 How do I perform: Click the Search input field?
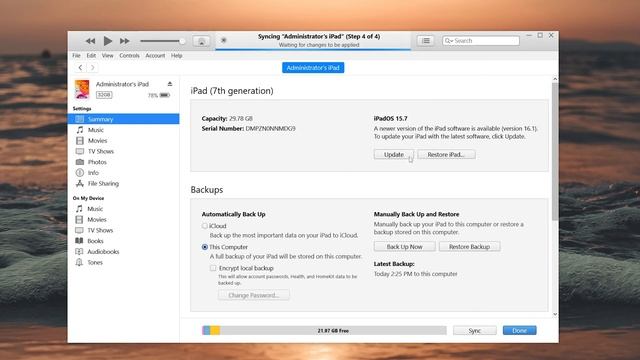[x=481, y=41]
